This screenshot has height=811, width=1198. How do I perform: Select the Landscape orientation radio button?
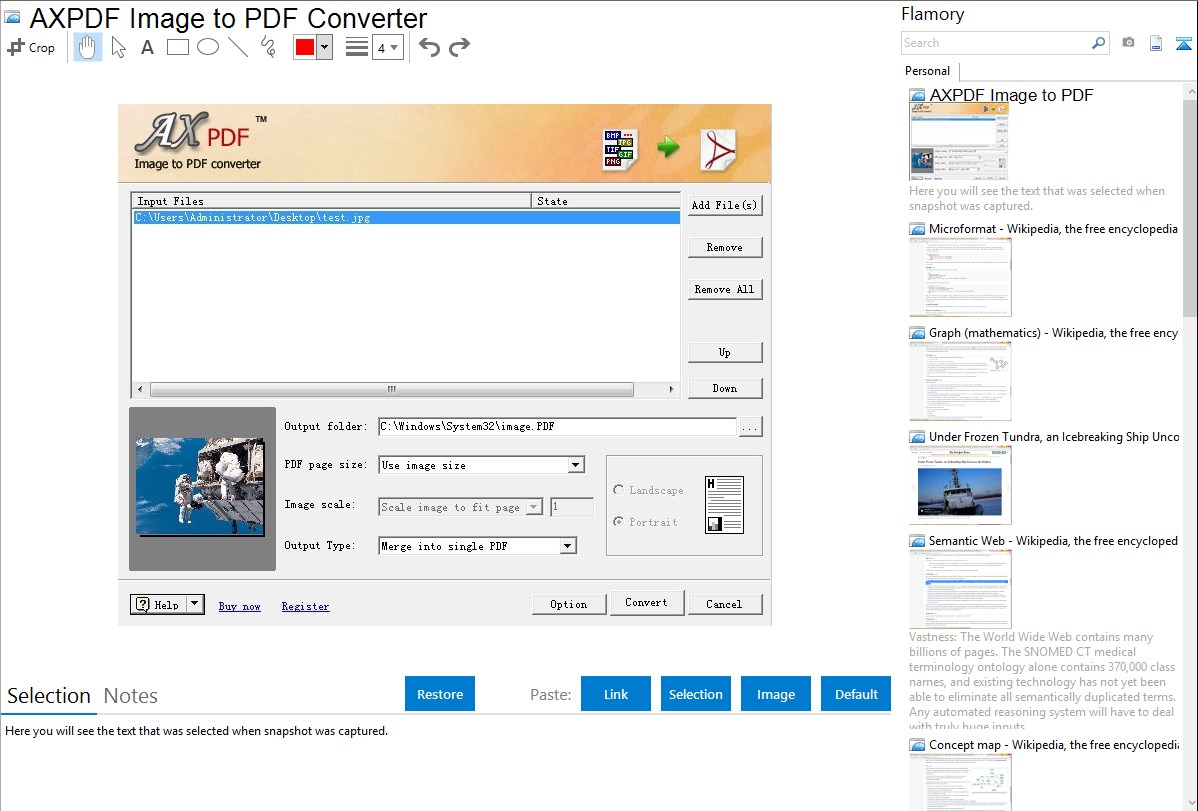click(x=618, y=490)
